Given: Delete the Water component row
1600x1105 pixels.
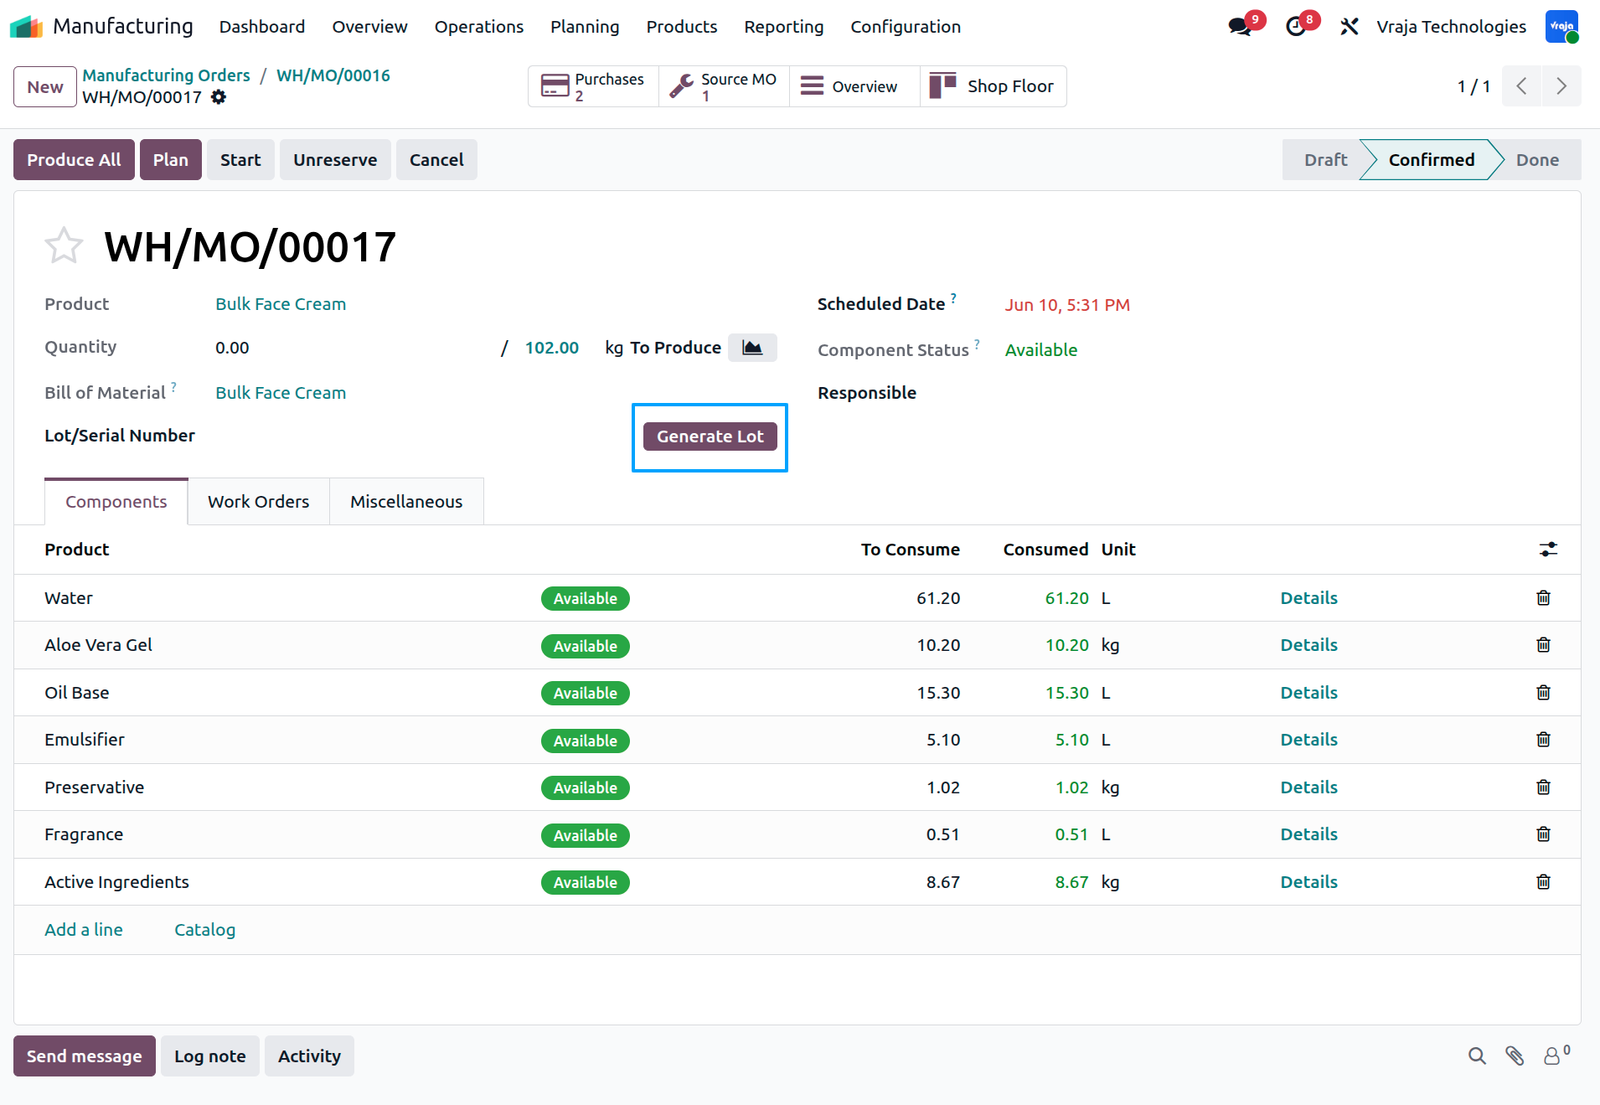Looking at the screenshot, I should [x=1543, y=598].
